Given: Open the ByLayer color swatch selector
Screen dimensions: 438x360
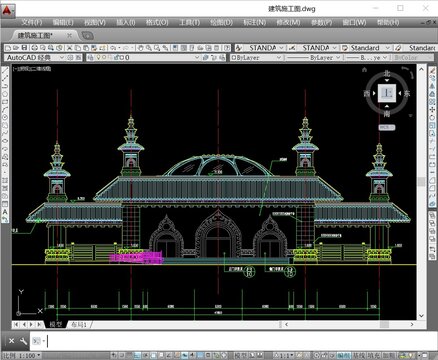Looking at the screenshot, I should 256,58.
